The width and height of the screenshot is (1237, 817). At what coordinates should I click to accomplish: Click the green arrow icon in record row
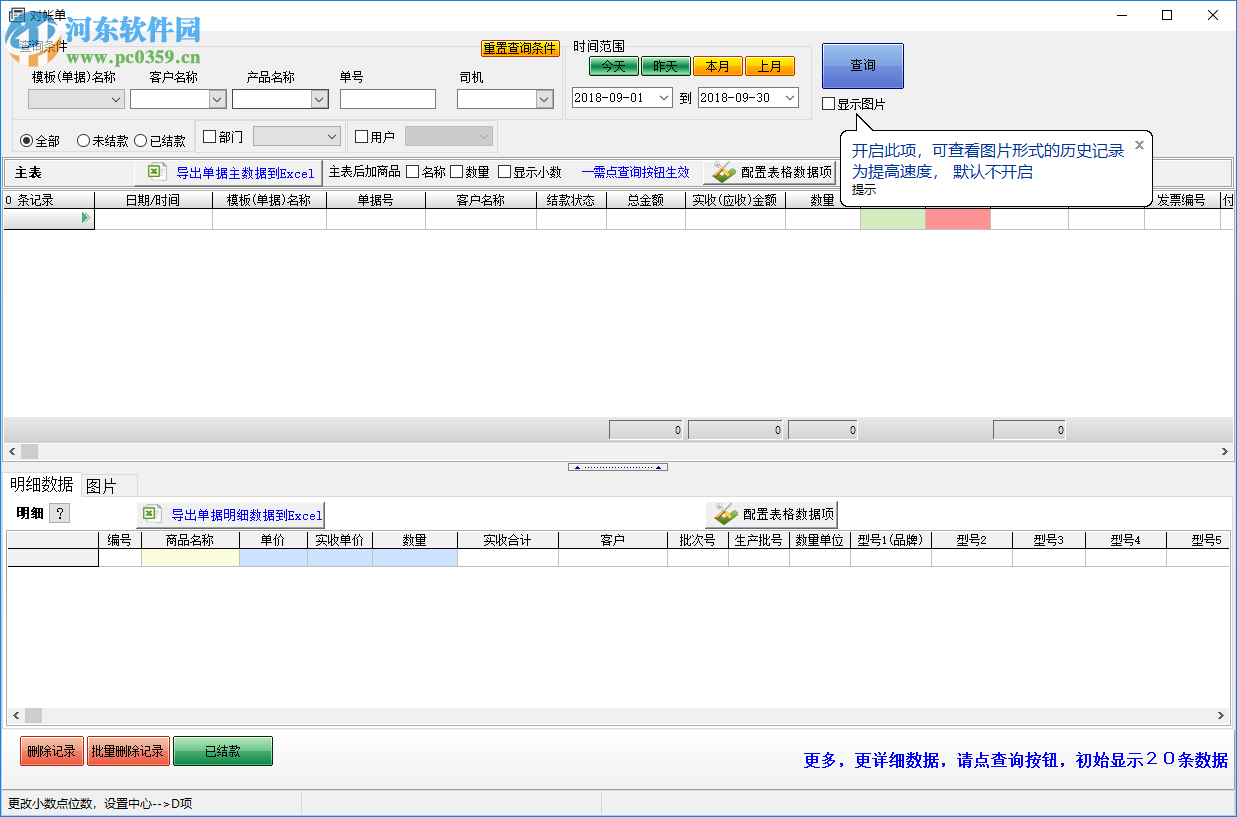86,217
